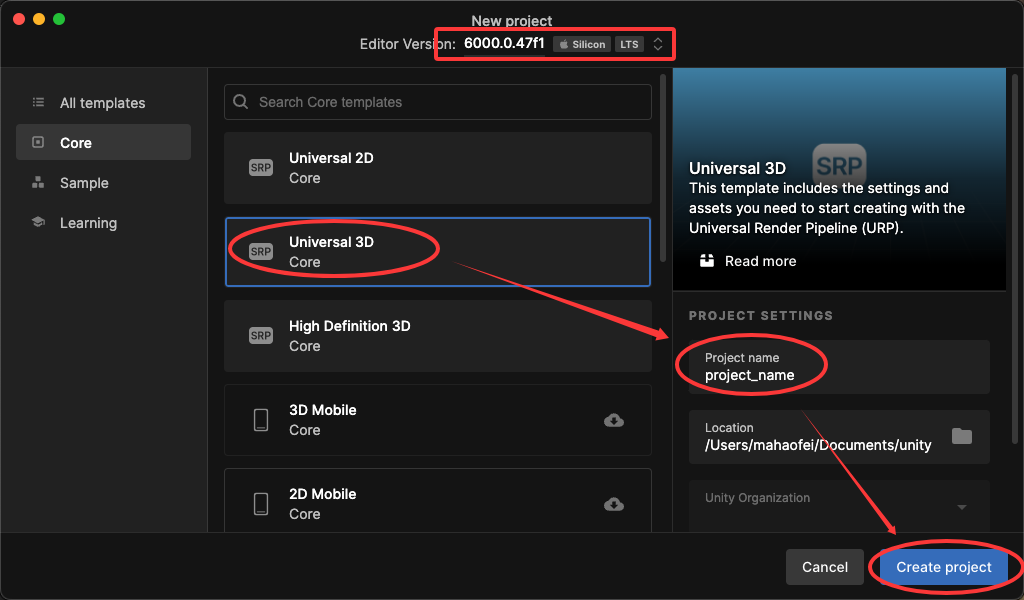Download the 3D Mobile template cloud icon

[614, 420]
